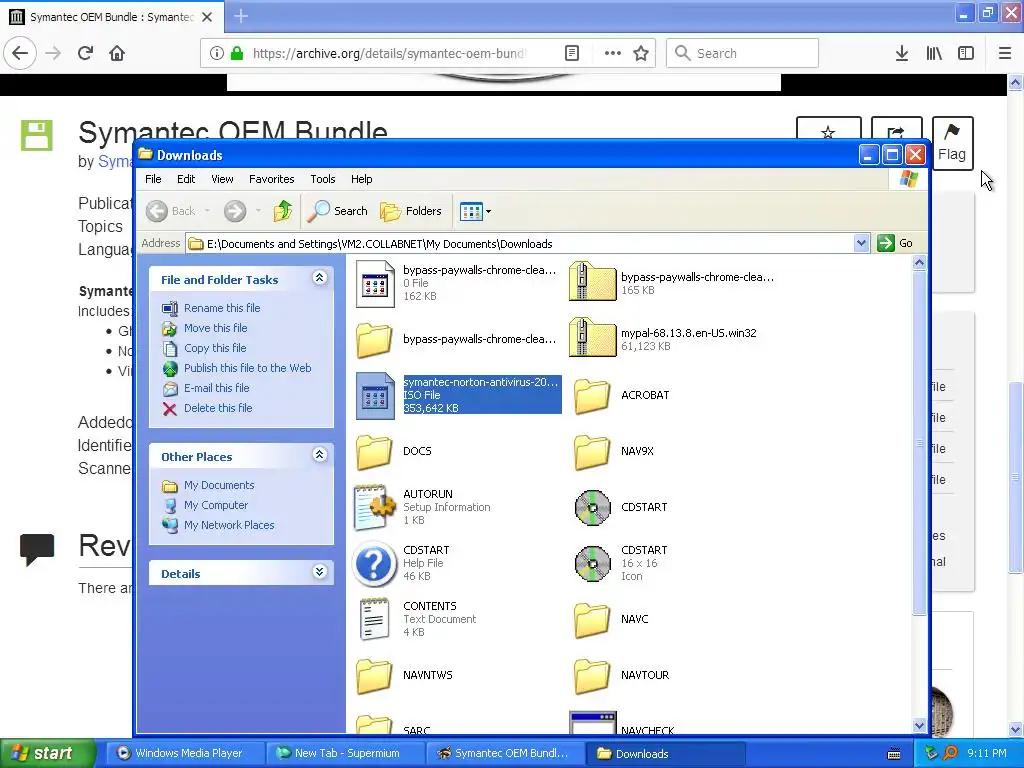Select the ACROBAT folder icon

pyautogui.click(x=592, y=395)
